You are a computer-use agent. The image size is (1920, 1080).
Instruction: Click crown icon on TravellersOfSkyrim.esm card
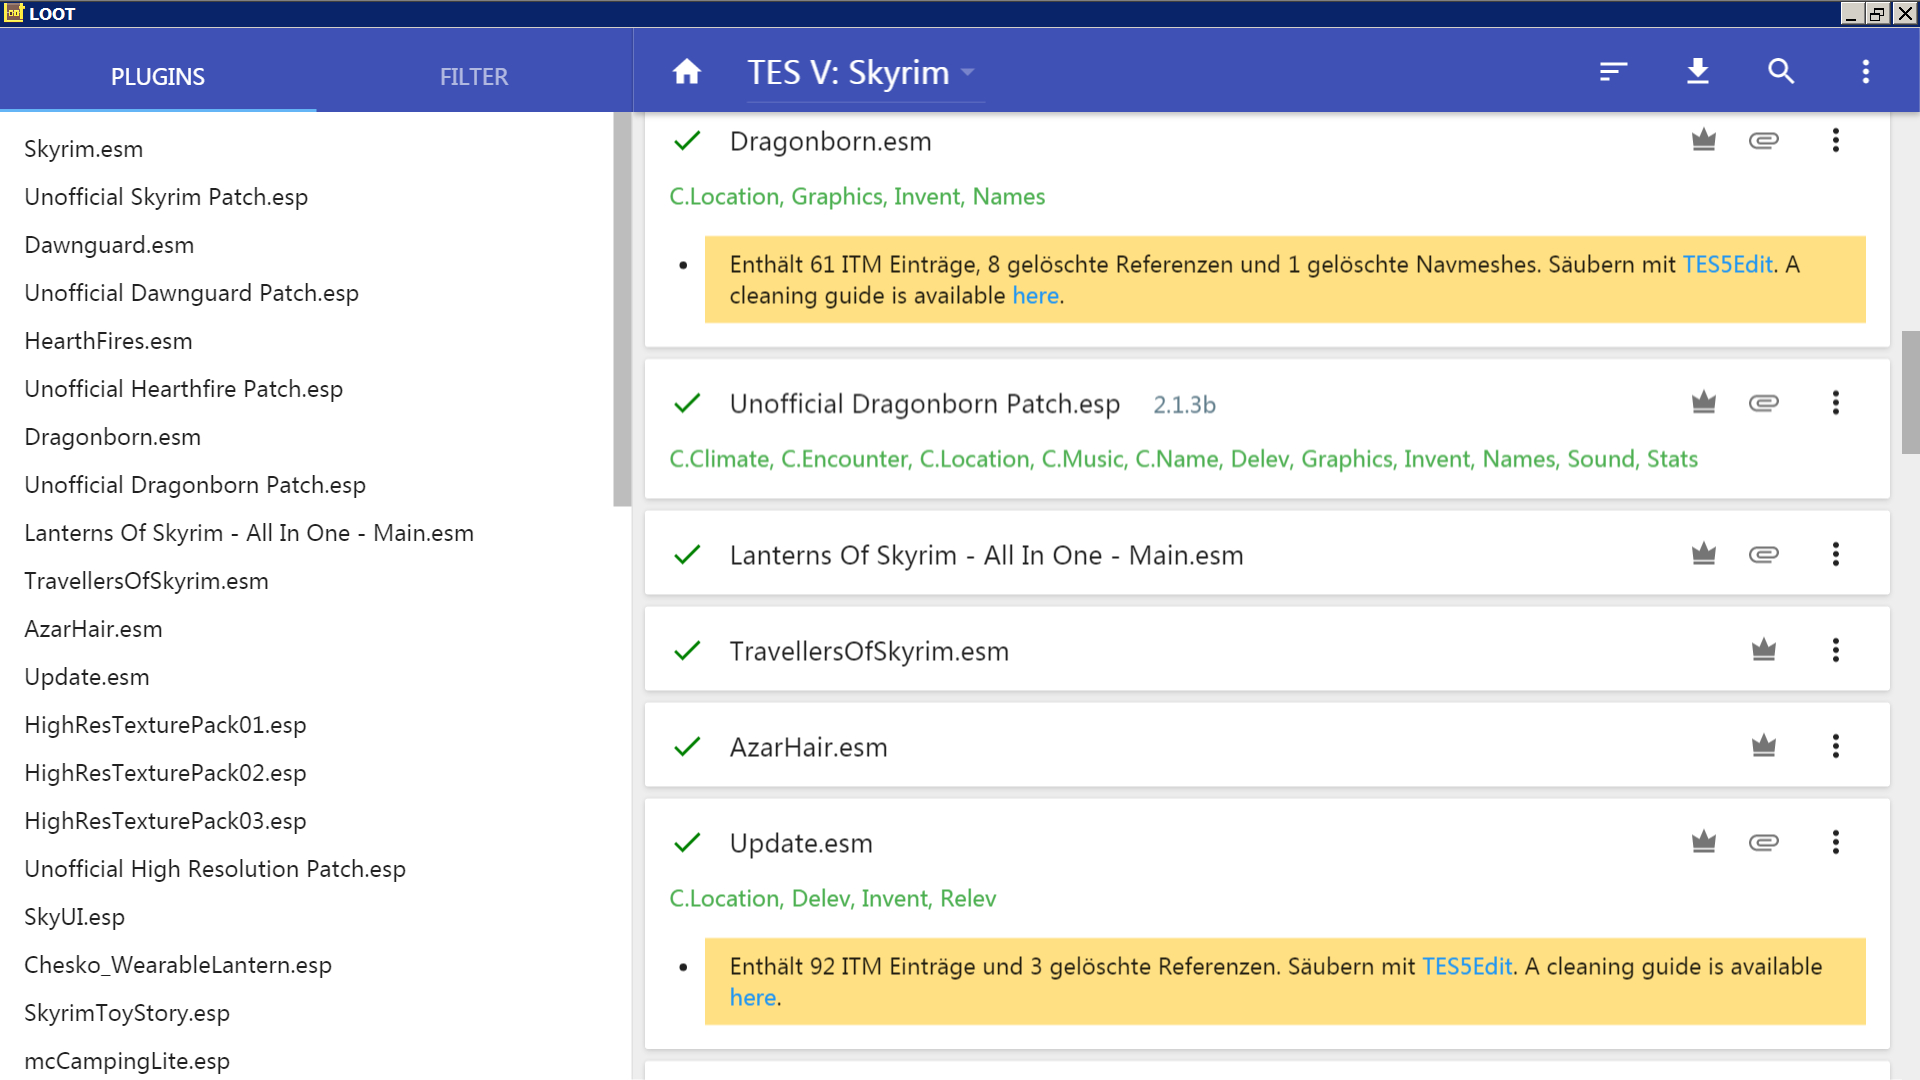[1764, 650]
